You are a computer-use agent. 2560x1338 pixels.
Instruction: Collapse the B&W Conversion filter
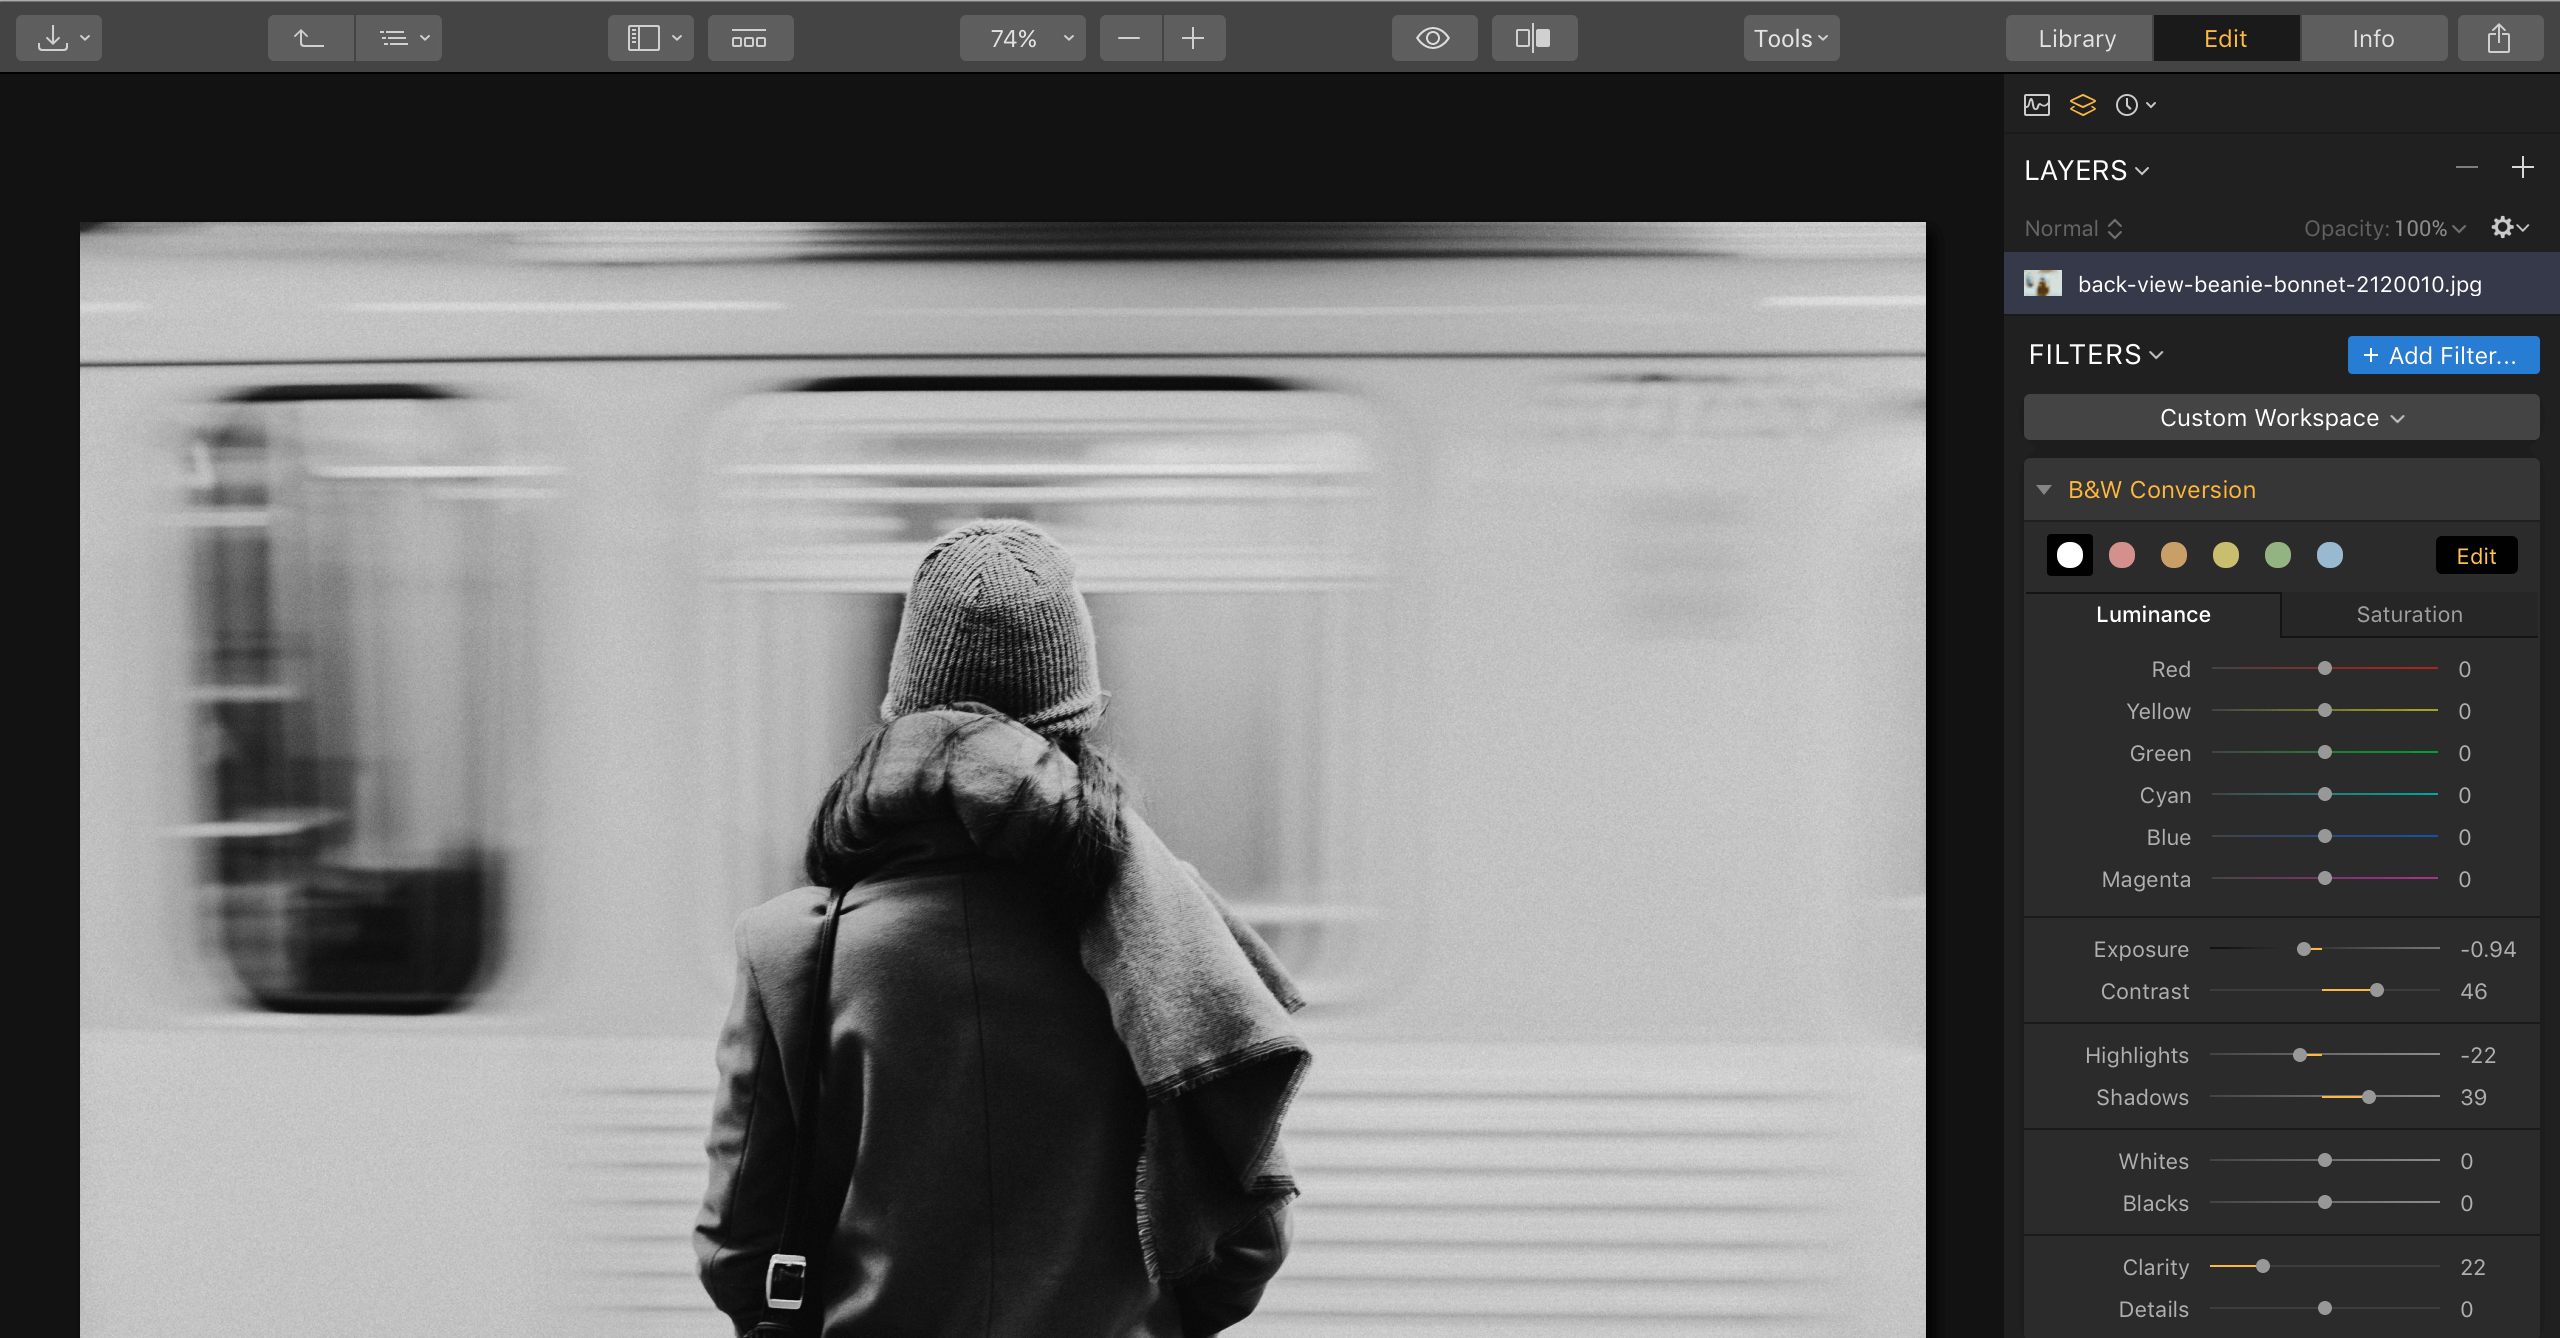[x=2045, y=490]
